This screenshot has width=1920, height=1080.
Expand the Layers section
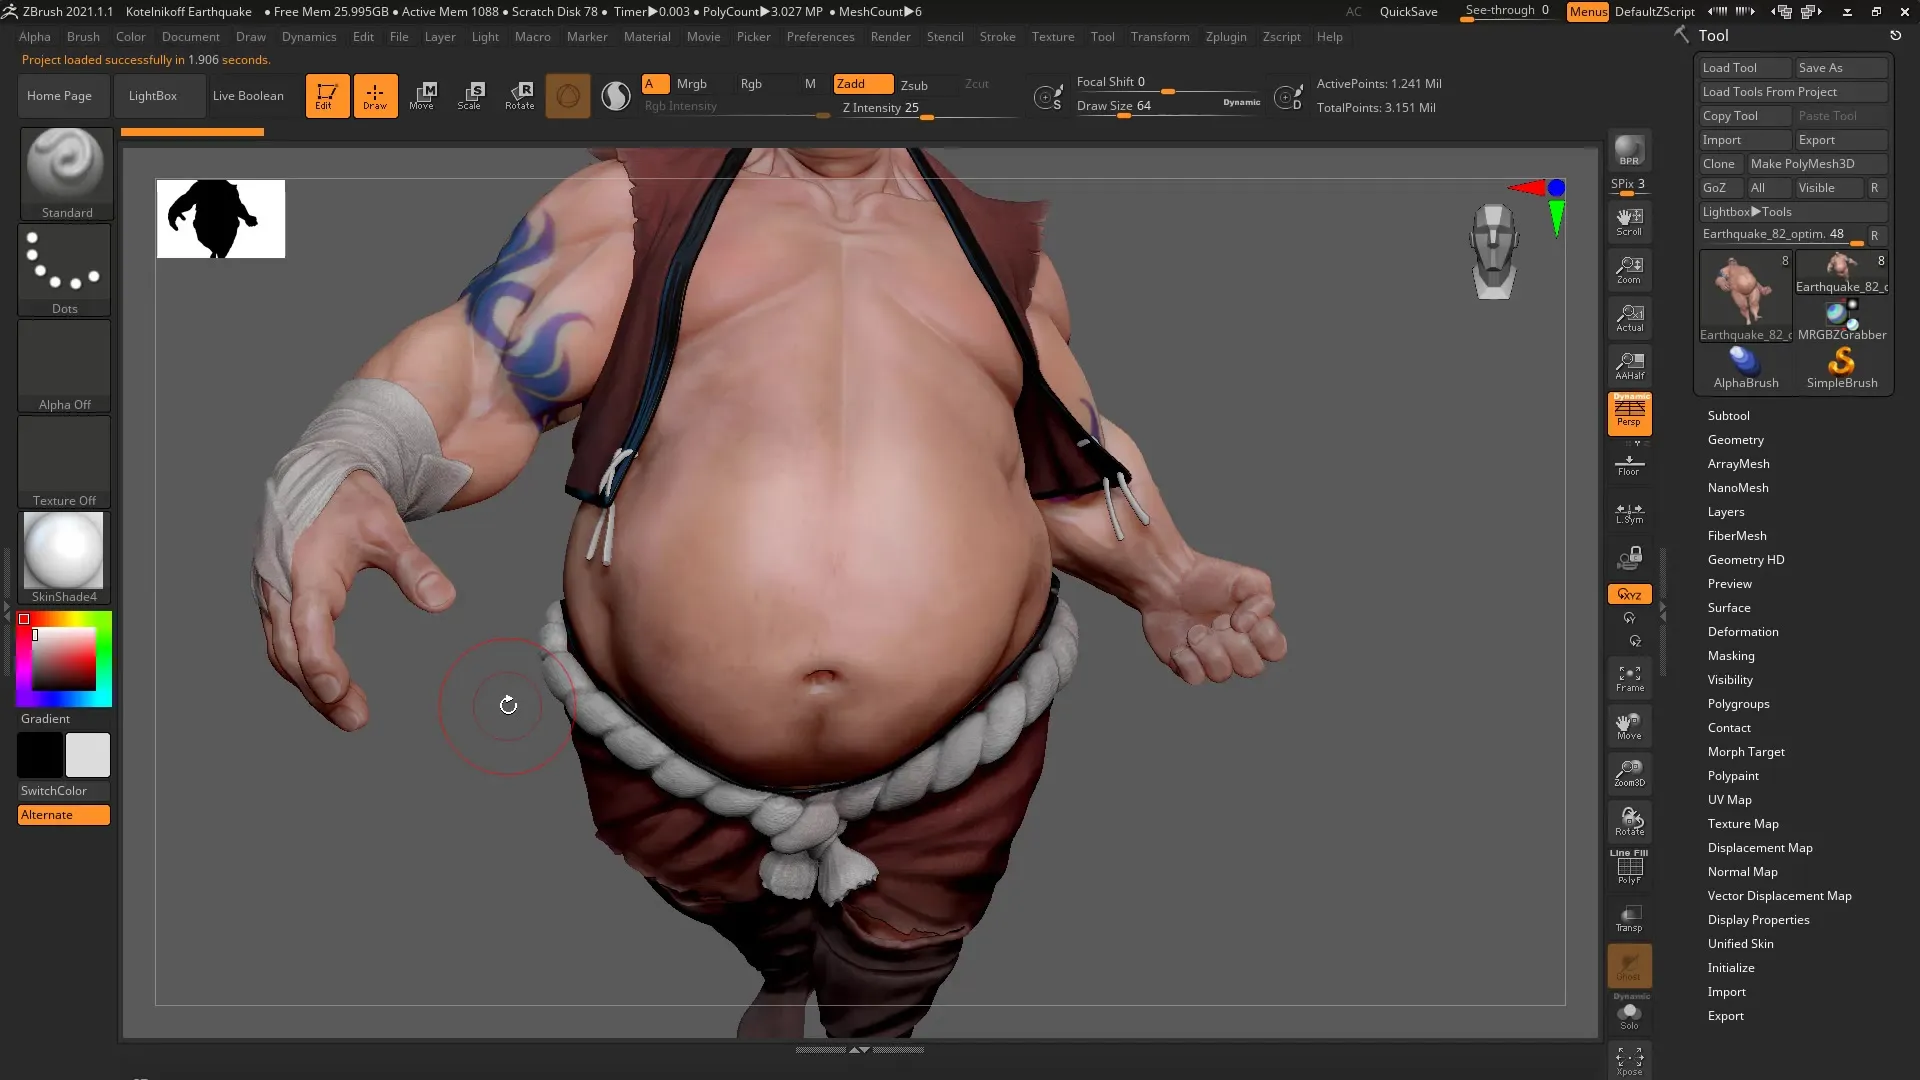click(1725, 512)
